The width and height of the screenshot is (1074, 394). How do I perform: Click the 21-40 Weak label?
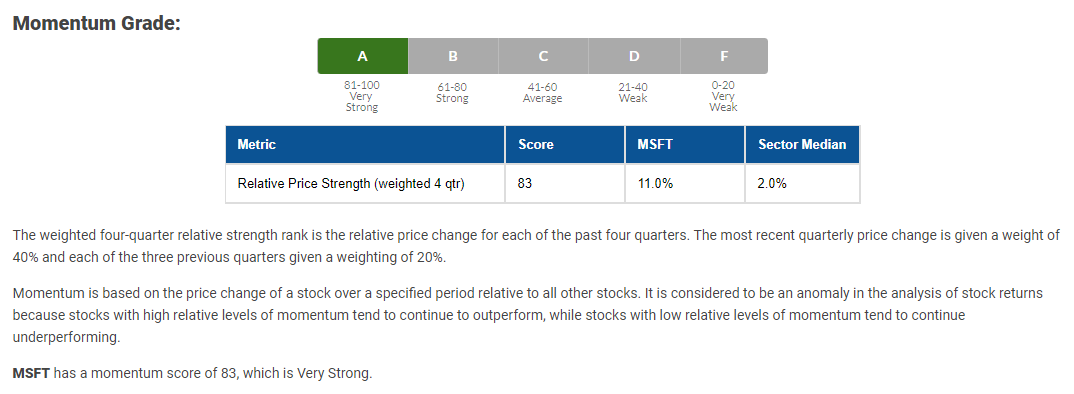coord(633,93)
